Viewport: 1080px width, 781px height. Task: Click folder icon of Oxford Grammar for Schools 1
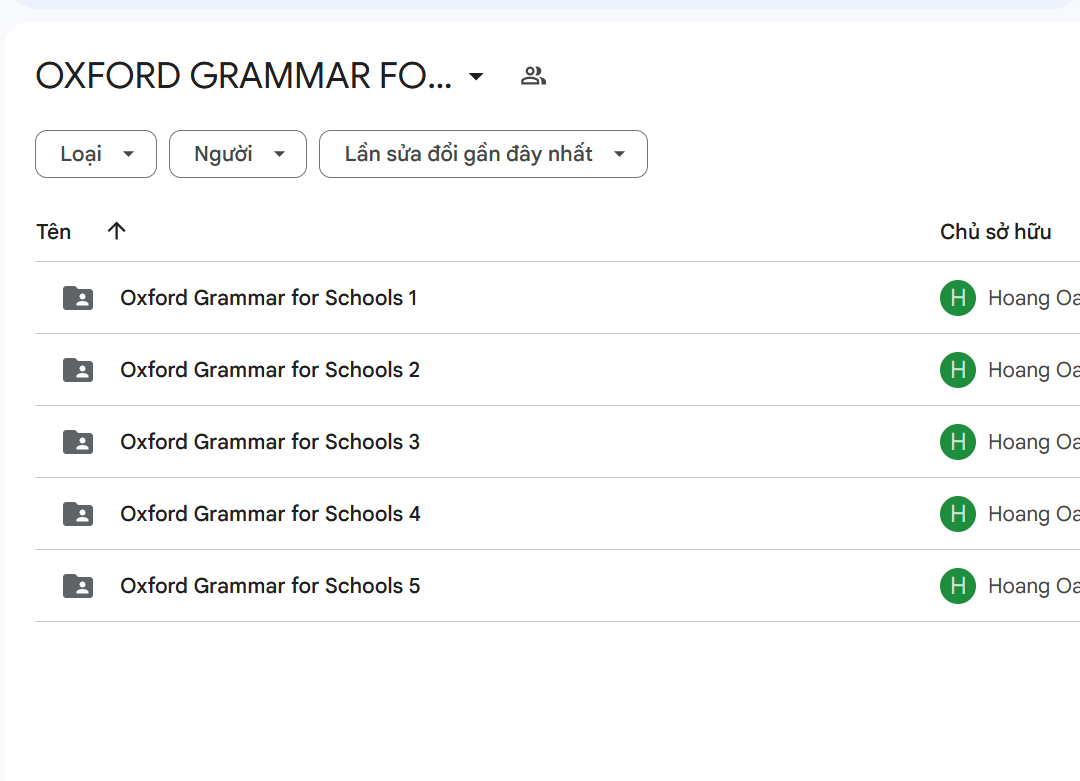click(78, 298)
